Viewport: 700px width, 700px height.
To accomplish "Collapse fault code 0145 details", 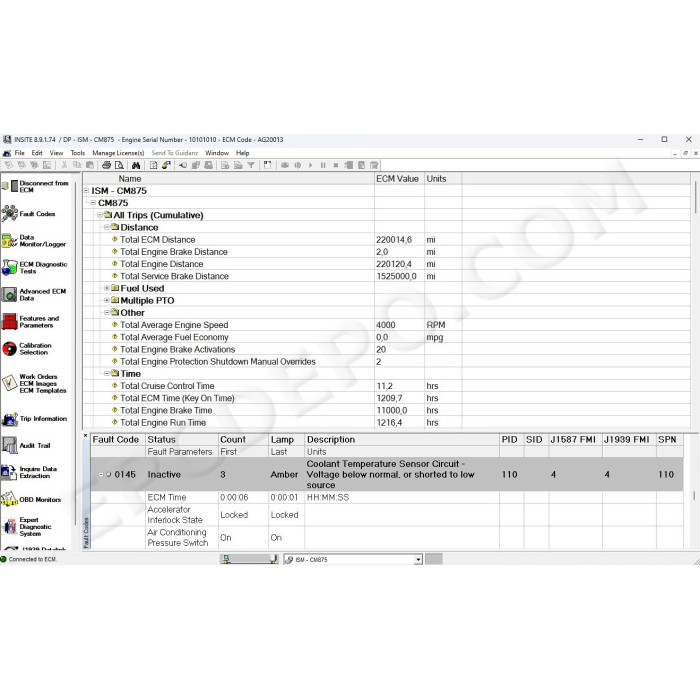I will [101, 474].
